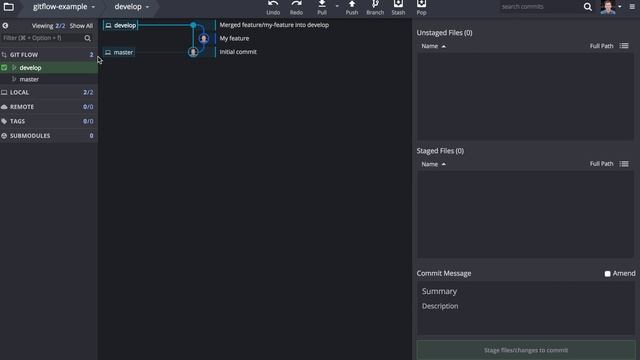Open the profile dropdown arrow
Image resolution: width=640 pixels, height=360 pixels.
click(x=620, y=7)
